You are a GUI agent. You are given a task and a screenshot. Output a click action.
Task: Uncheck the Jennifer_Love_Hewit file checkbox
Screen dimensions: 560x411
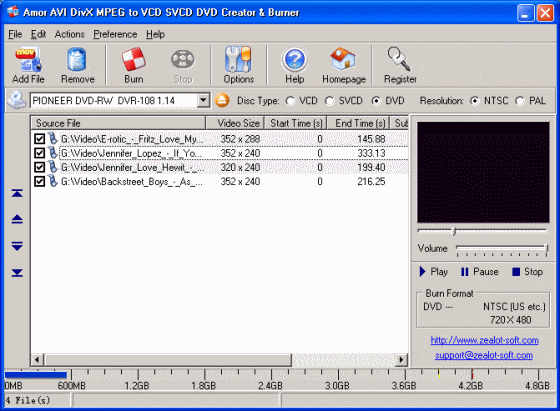39,167
